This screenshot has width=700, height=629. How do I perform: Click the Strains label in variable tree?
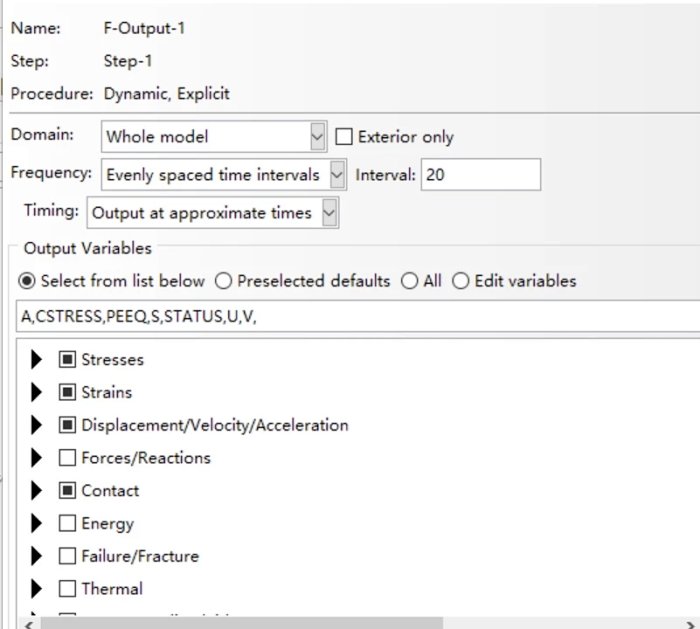coord(107,392)
